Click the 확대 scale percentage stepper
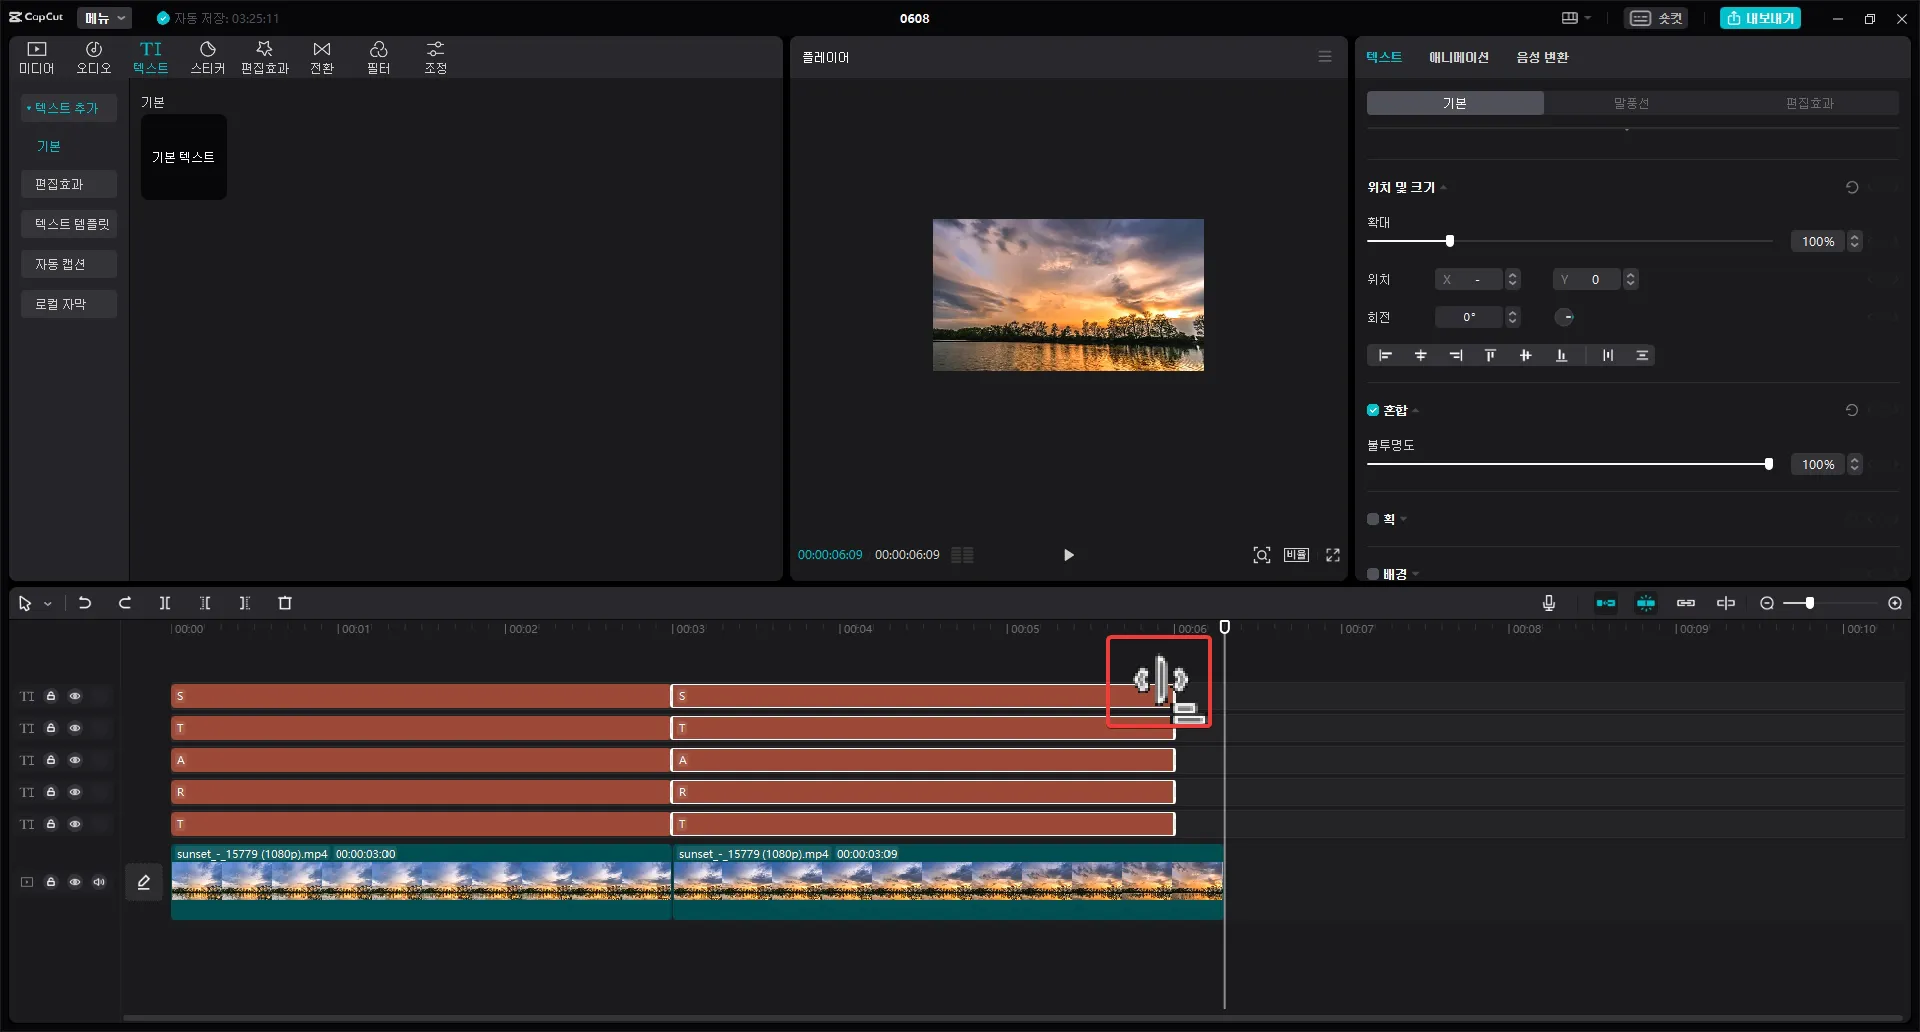 [x=1855, y=241]
